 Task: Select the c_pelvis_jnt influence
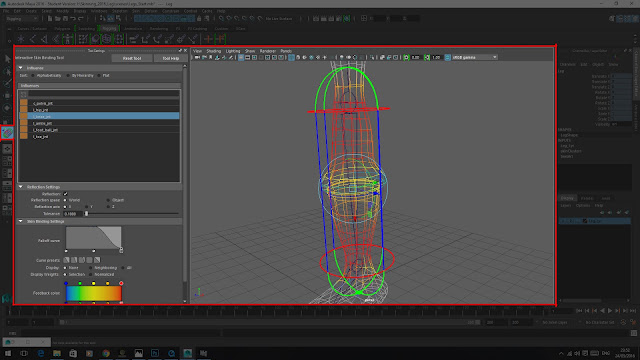tap(99, 103)
